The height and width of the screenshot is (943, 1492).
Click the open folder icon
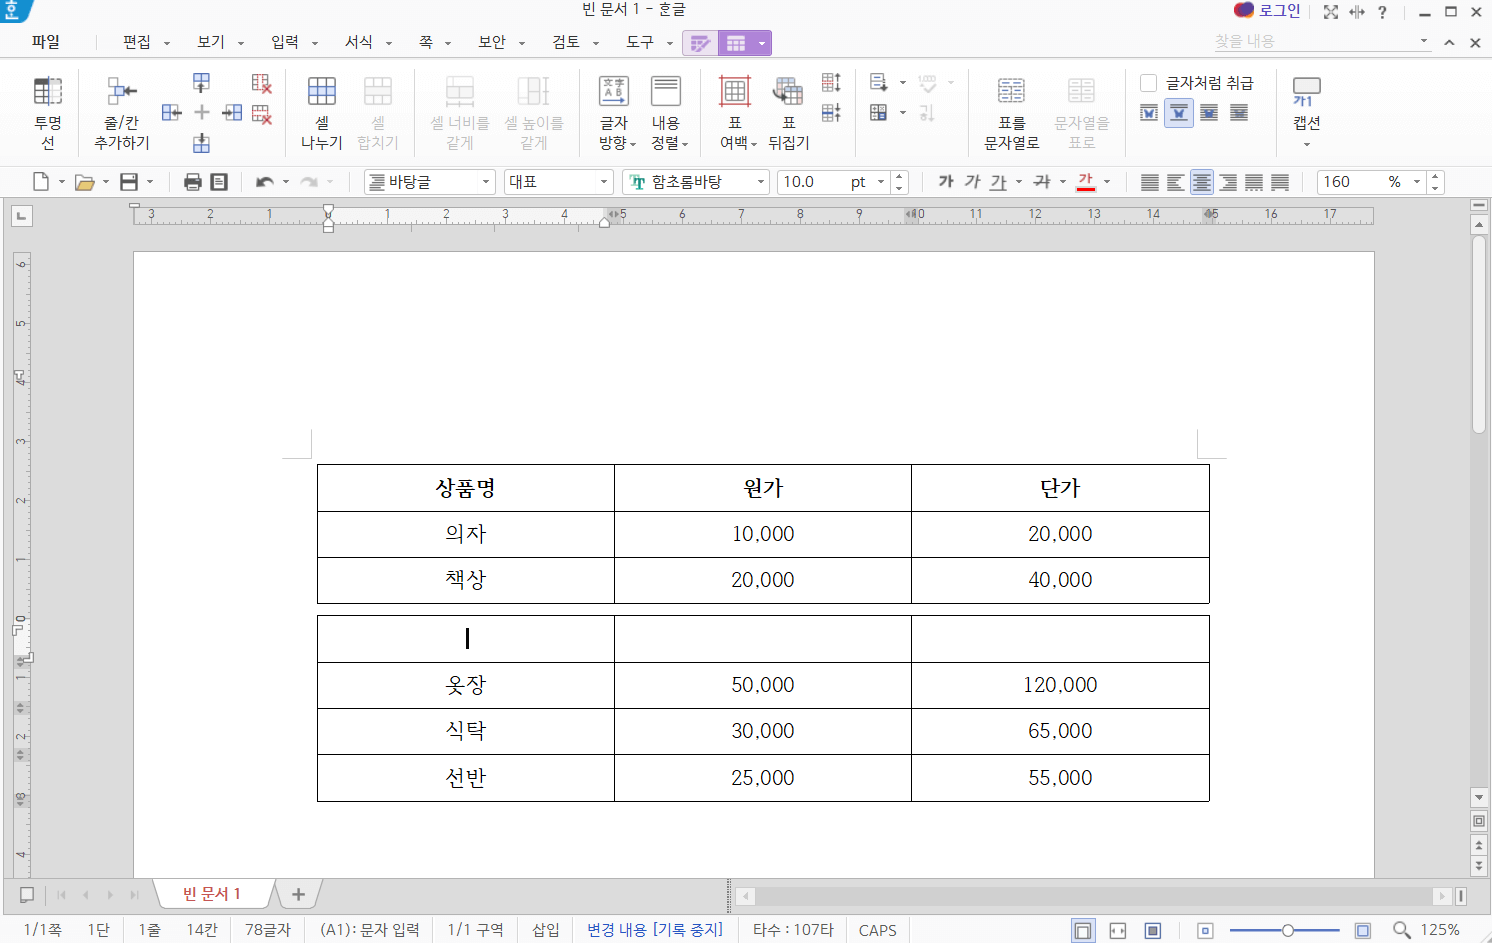click(85, 182)
